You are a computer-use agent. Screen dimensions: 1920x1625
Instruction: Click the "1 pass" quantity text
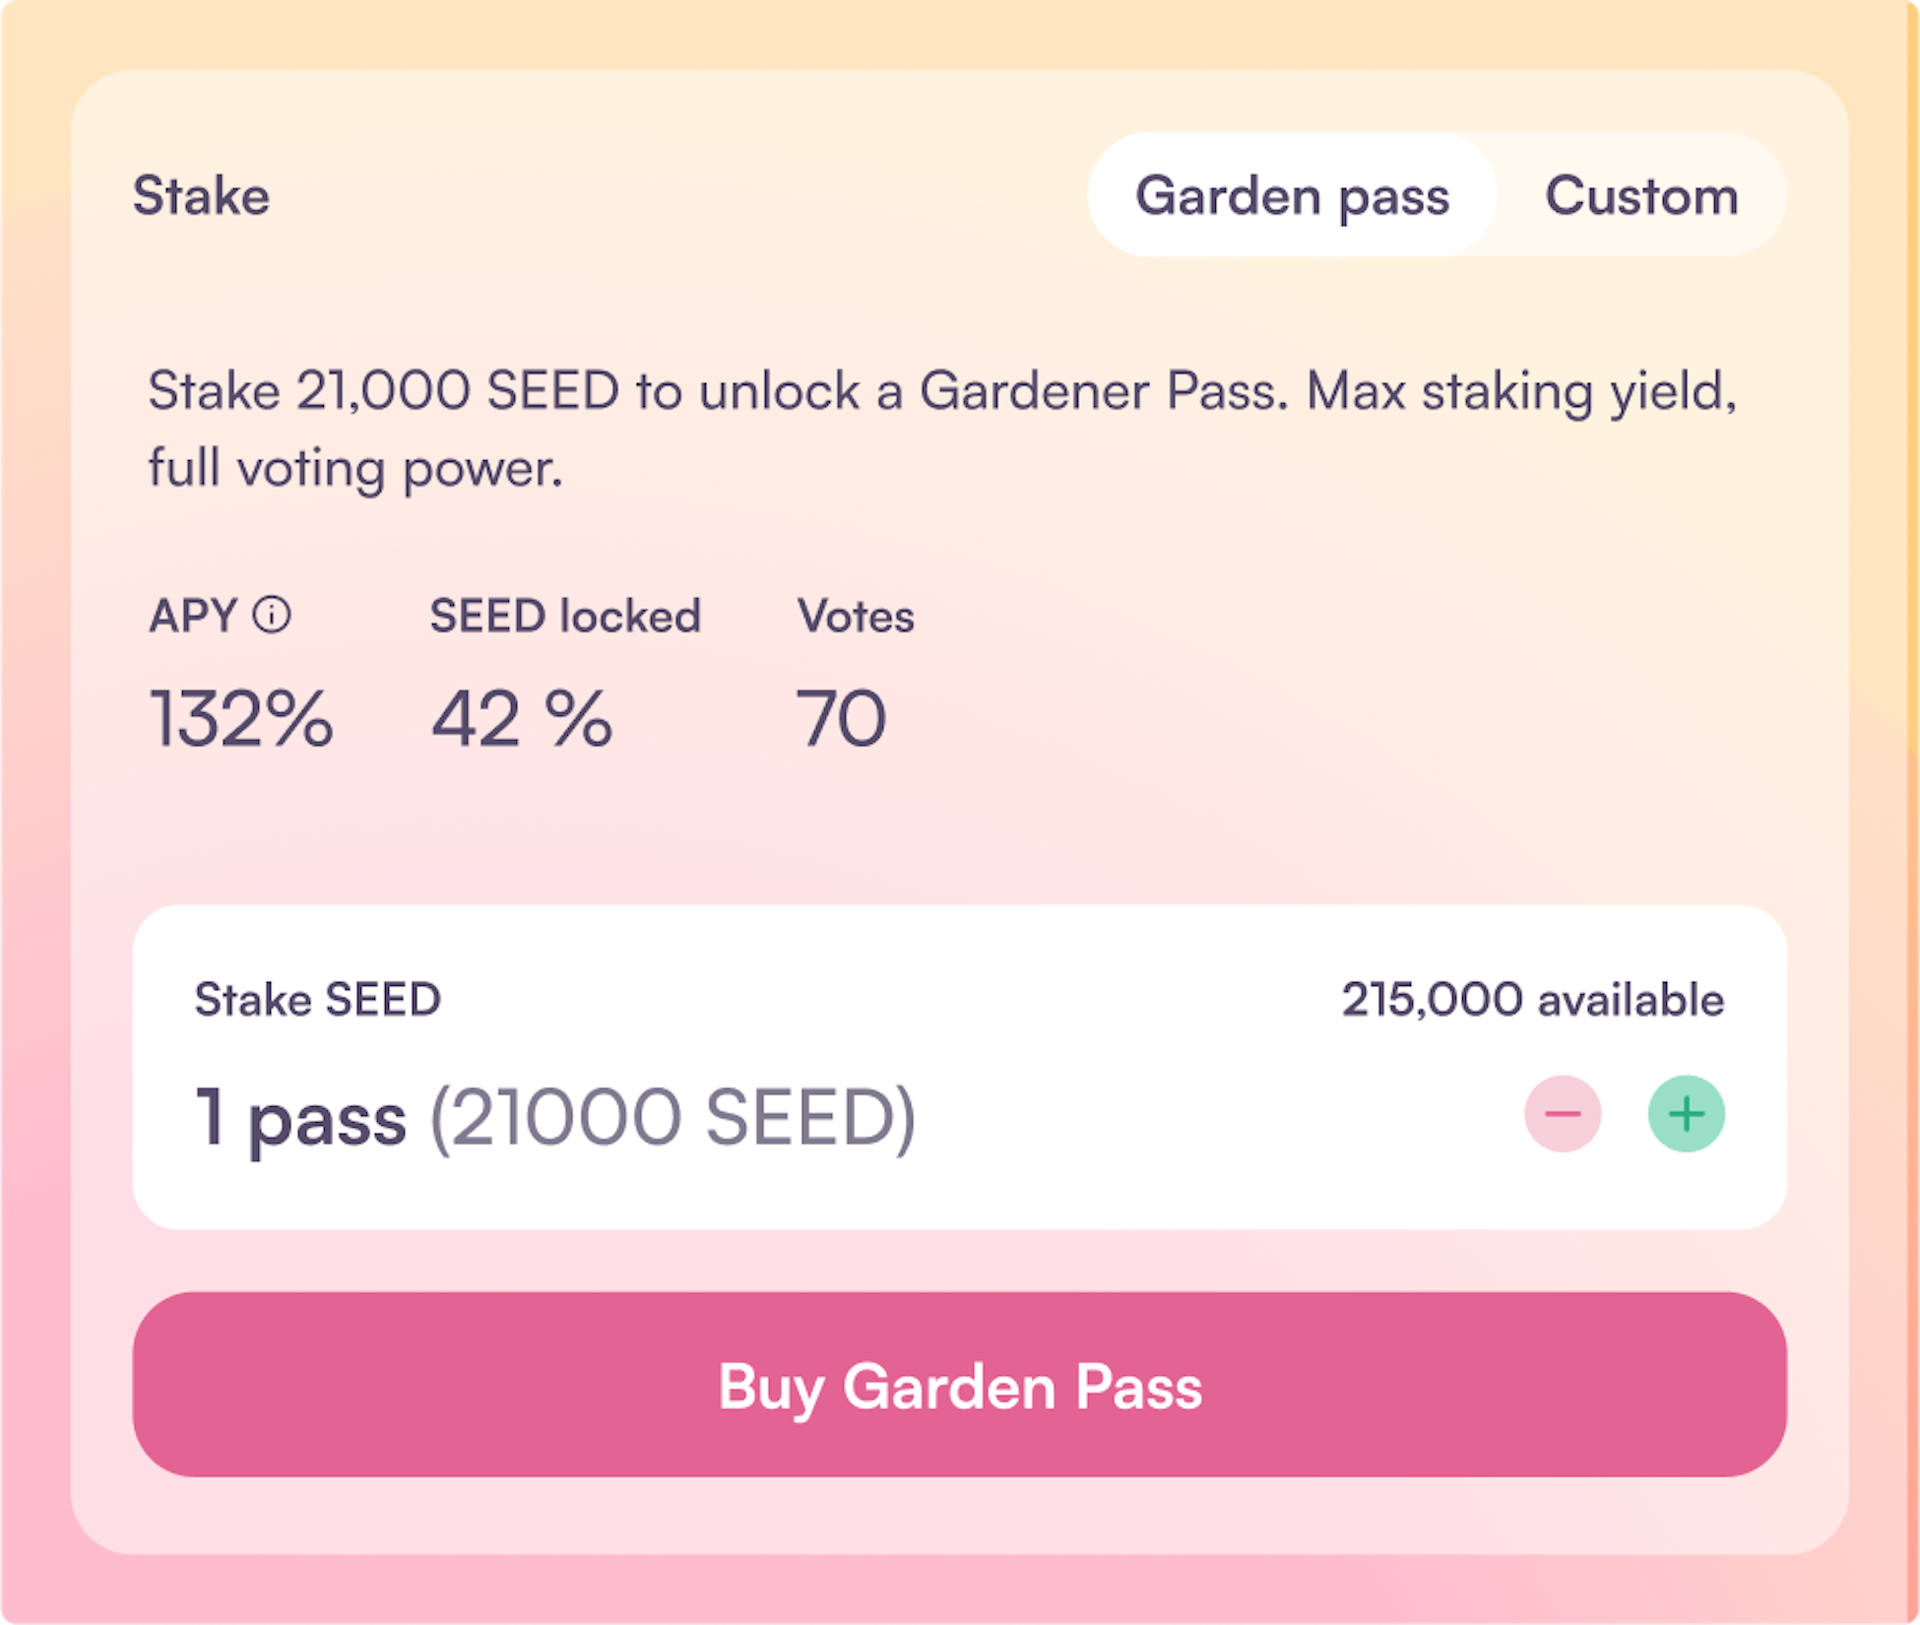(x=301, y=1116)
